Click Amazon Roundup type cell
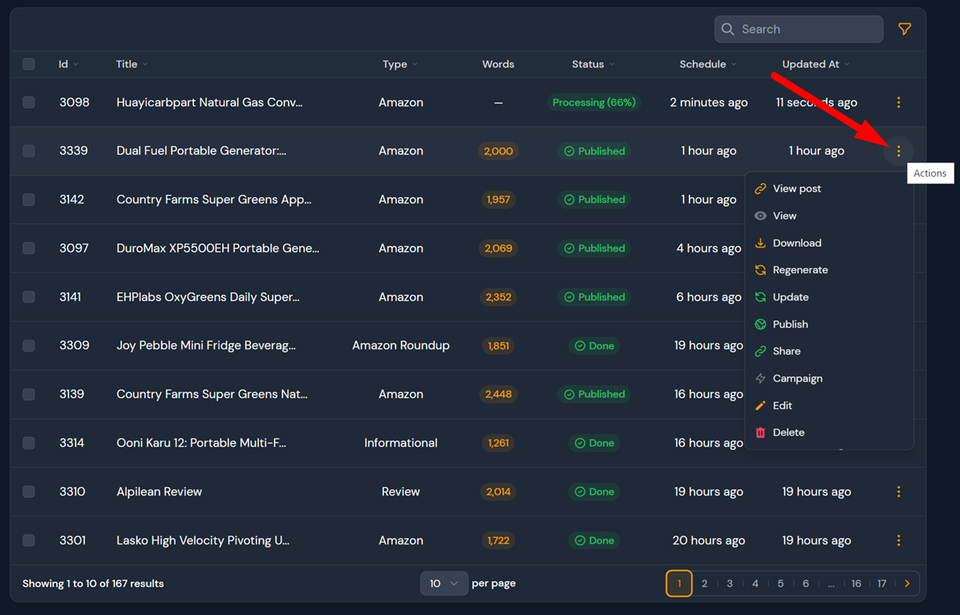The width and height of the screenshot is (960, 615). click(x=400, y=345)
